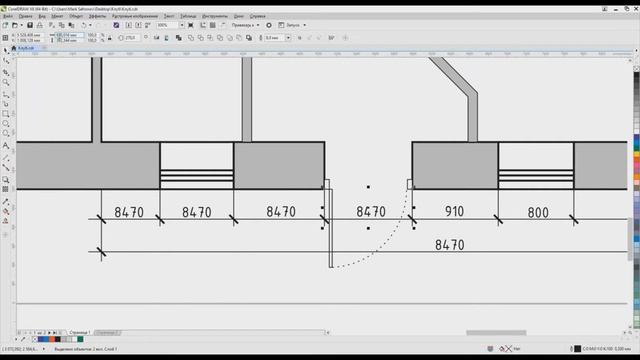Open the Объект (Object) menu

pyautogui.click(x=76, y=16)
